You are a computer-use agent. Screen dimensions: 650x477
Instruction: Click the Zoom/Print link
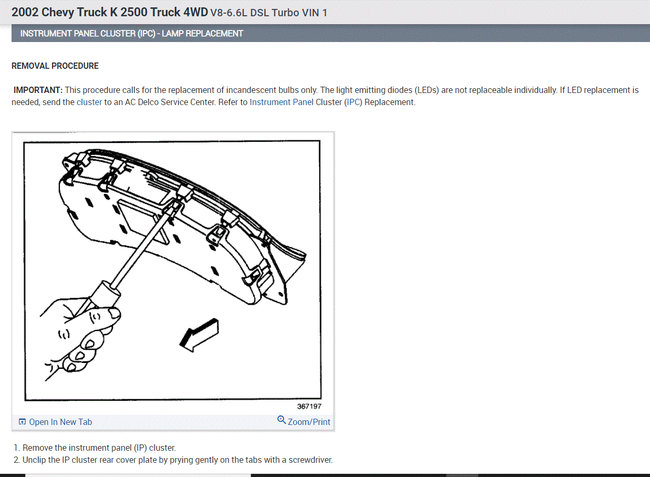click(x=309, y=422)
